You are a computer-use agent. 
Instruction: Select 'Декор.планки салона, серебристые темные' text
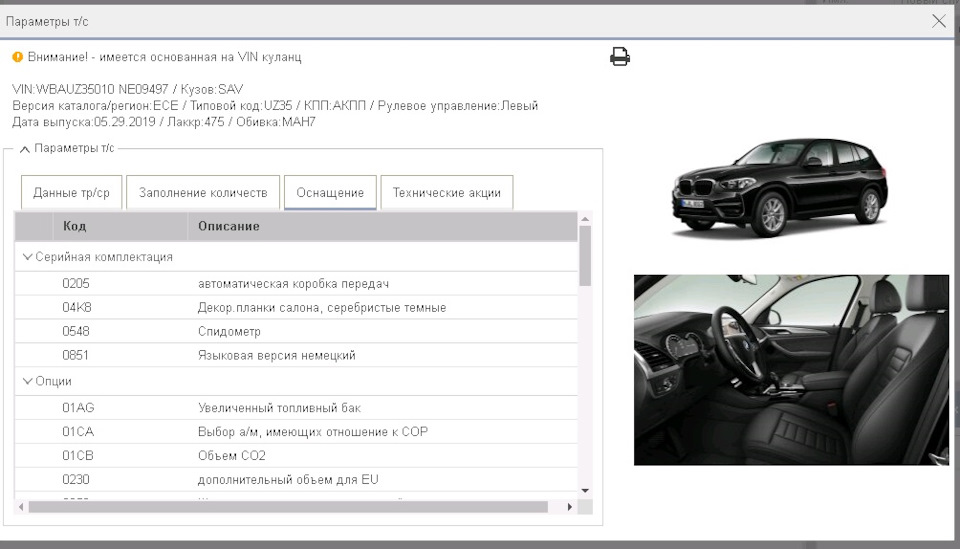(x=322, y=307)
